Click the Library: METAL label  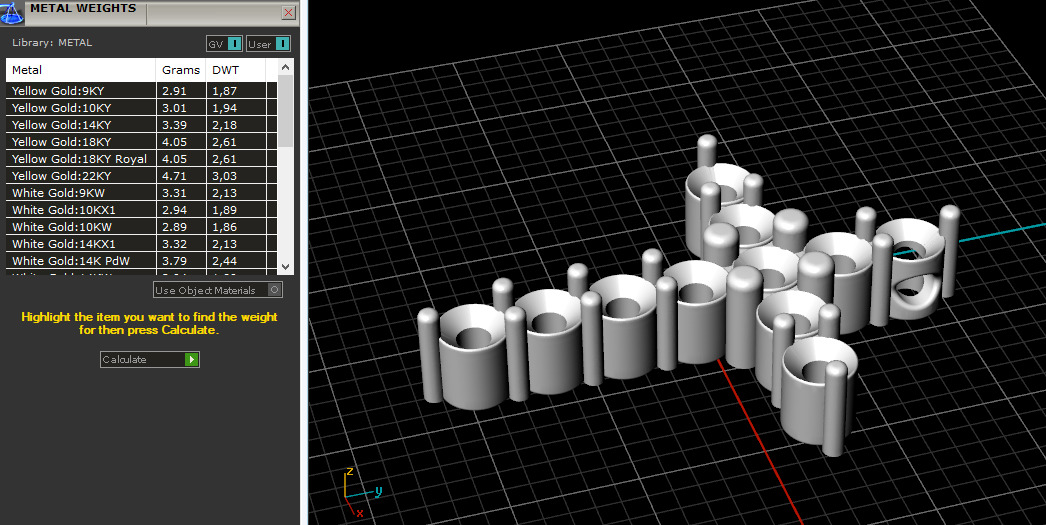pos(52,43)
